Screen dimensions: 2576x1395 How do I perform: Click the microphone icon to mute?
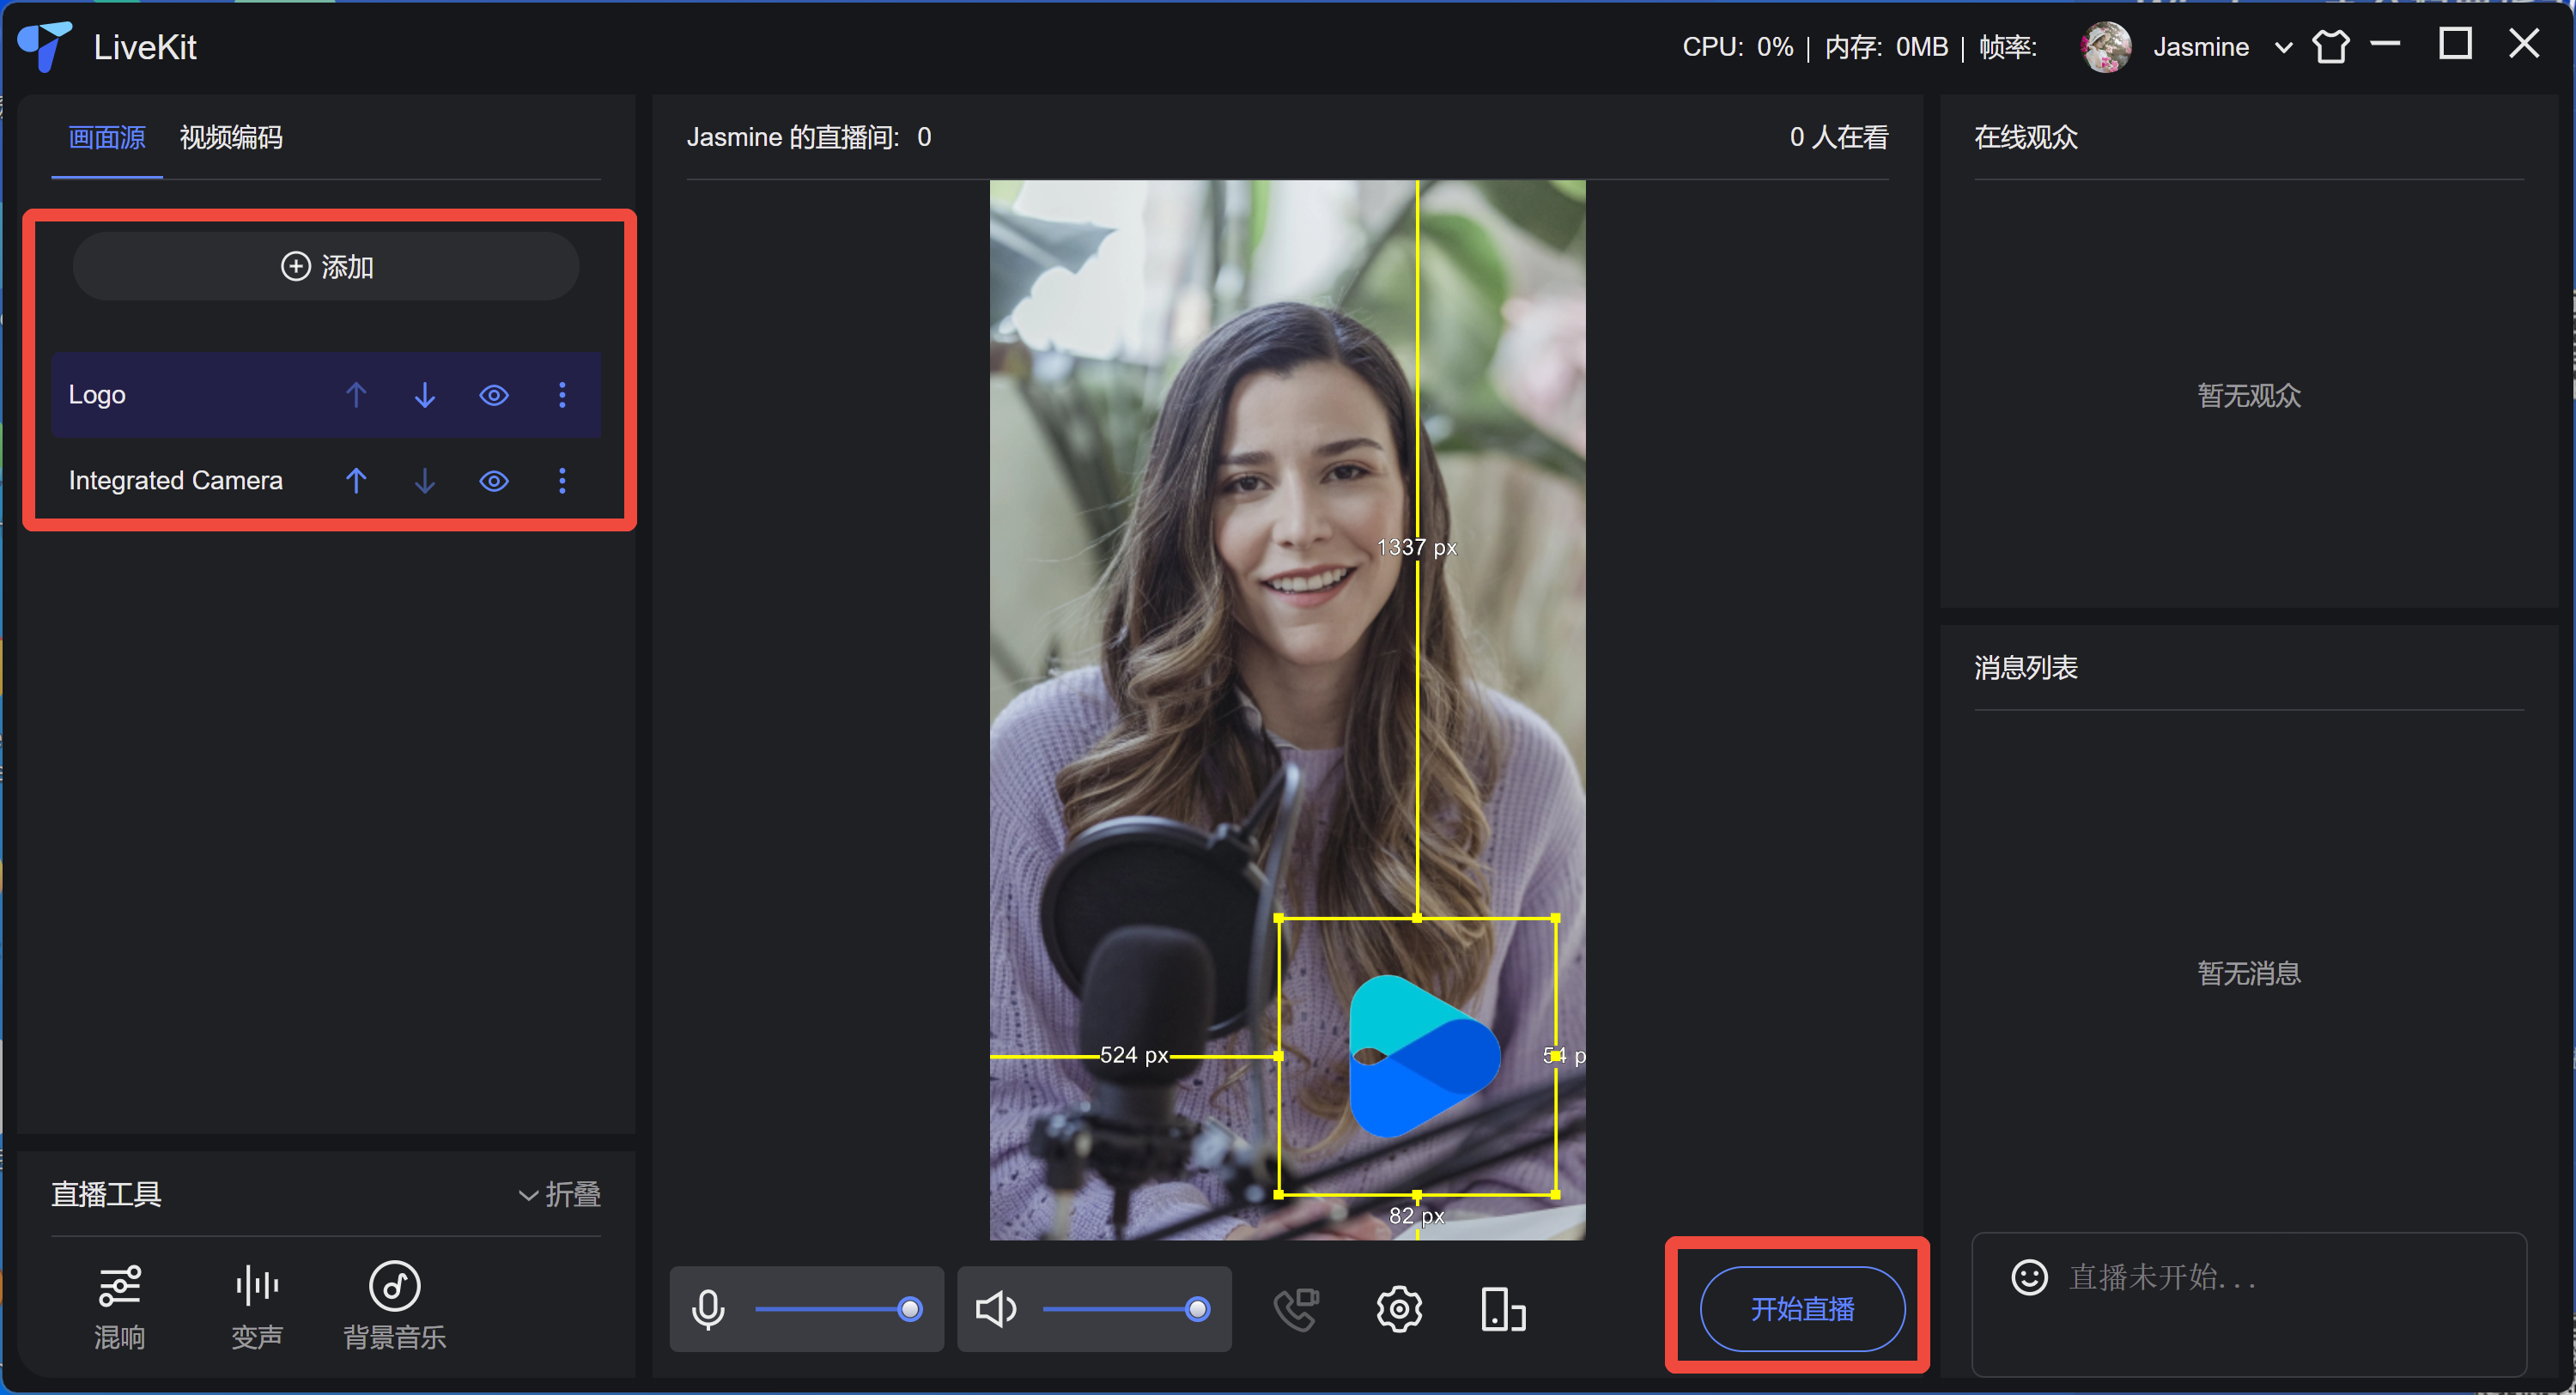[708, 1309]
